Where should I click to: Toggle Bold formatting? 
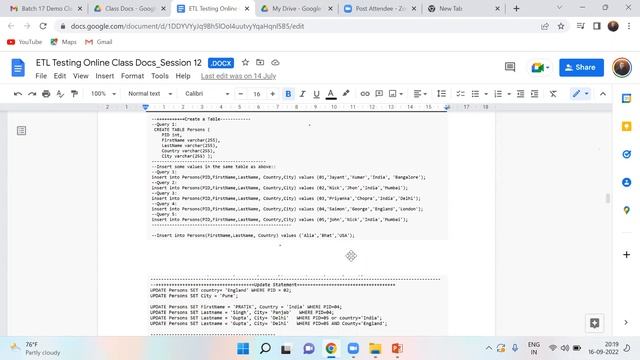[x=288, y=94]
